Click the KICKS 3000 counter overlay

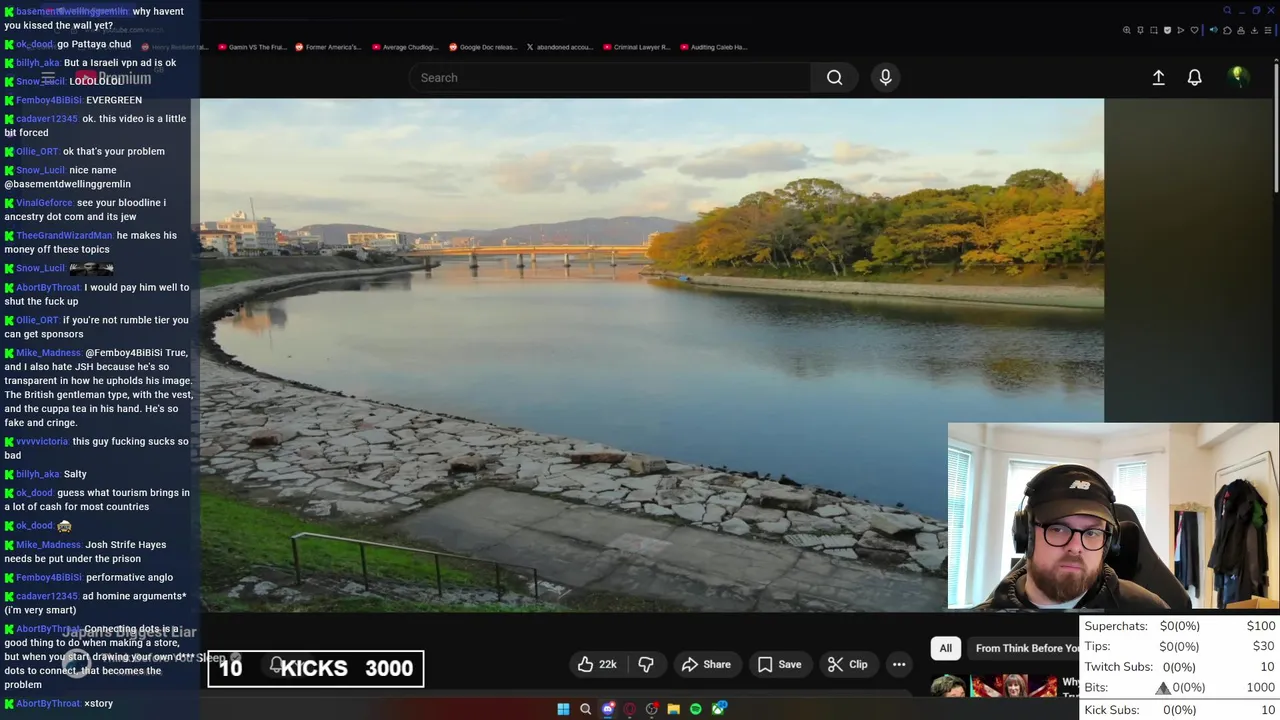pyautogui.click(x=315, y=669)
